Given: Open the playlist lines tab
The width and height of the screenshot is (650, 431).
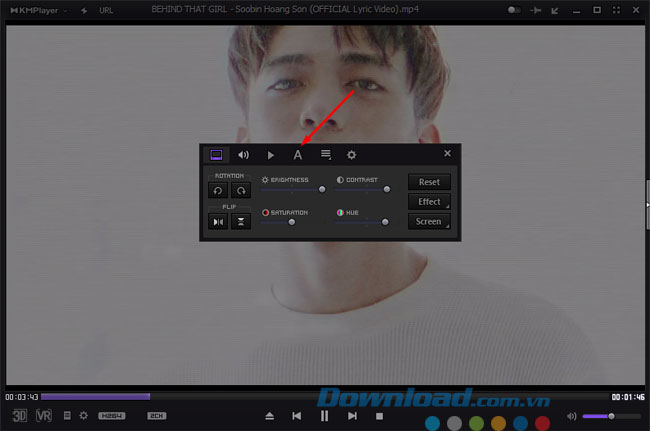Looking at the screenshot, I should click(x=326, y=155).
